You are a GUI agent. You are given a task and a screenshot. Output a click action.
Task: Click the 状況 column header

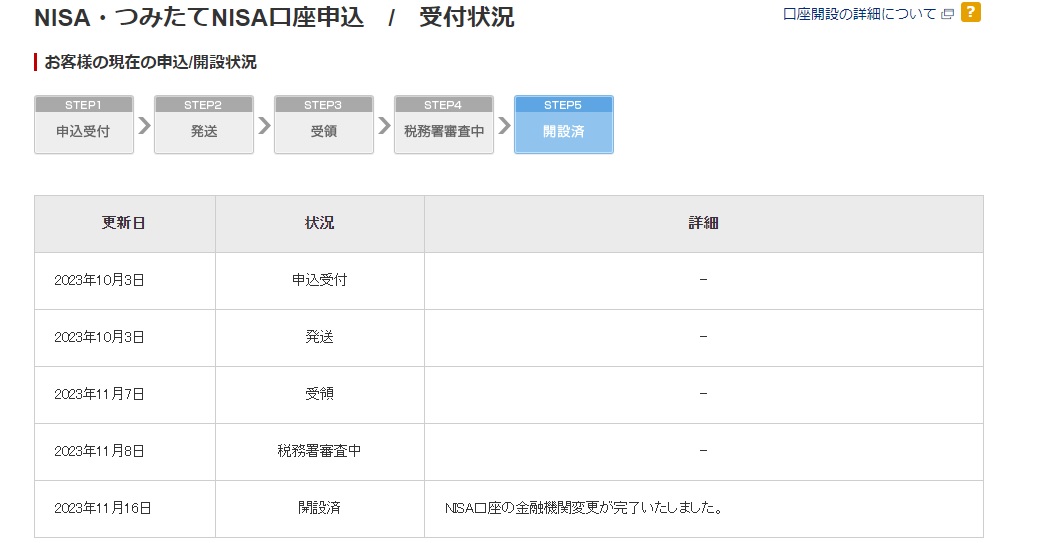(x=320, y=224)
